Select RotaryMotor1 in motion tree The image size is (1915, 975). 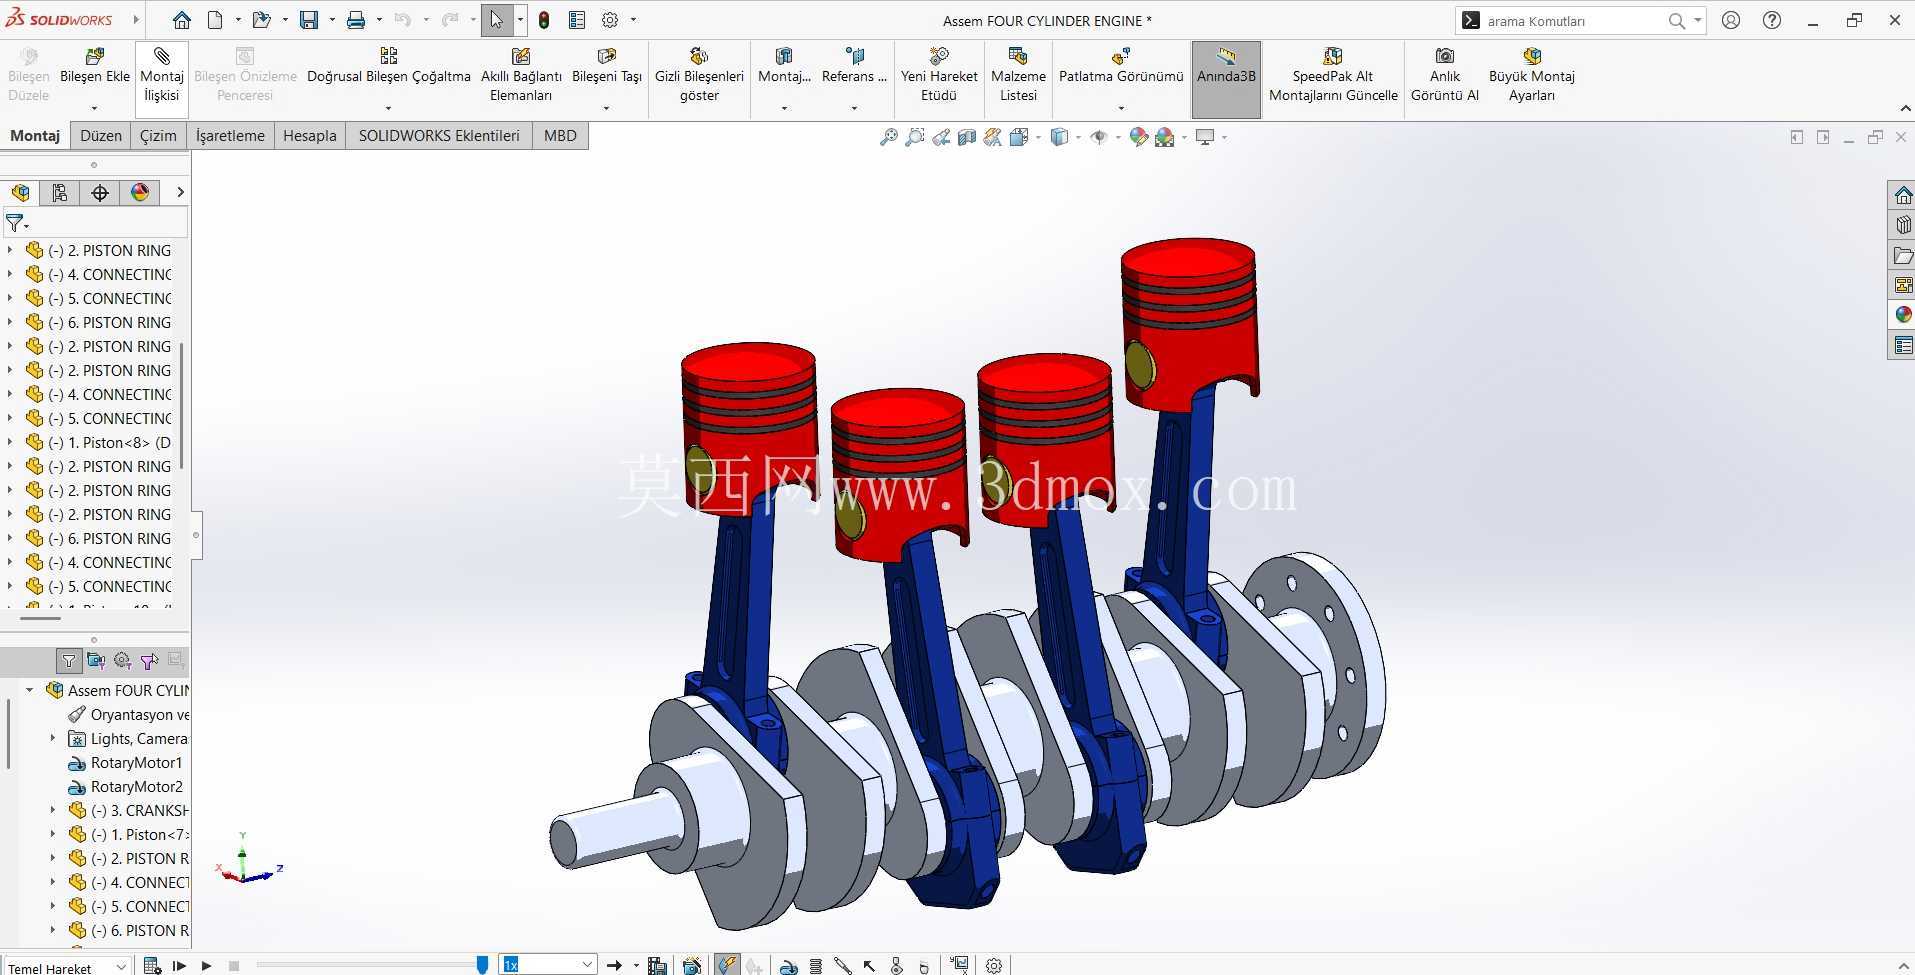[x=136, y=762]
